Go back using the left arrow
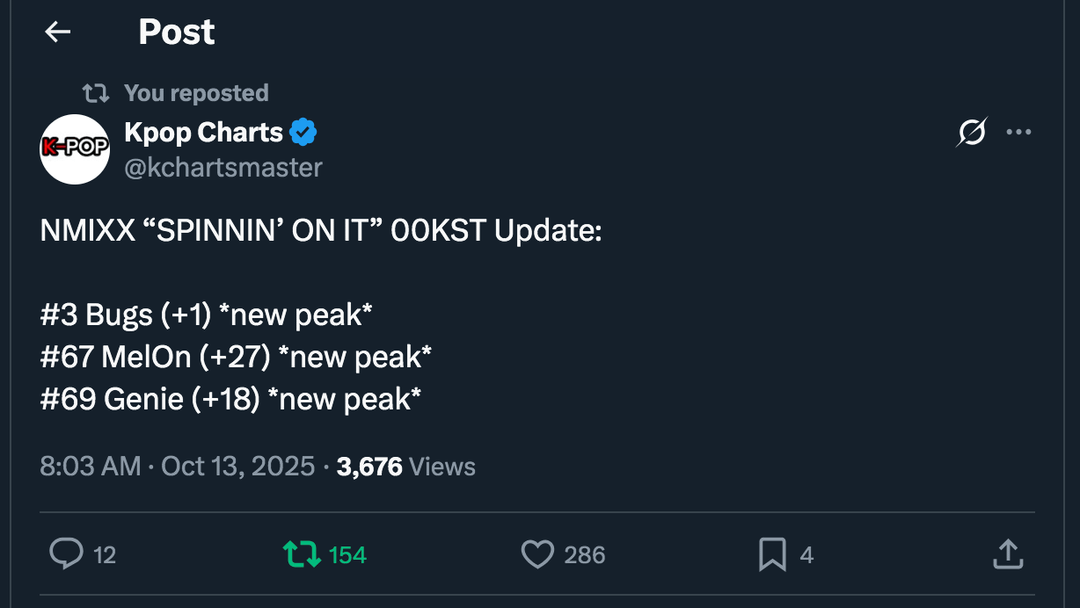Screen dimensions: 1080x608 (58, 32)
